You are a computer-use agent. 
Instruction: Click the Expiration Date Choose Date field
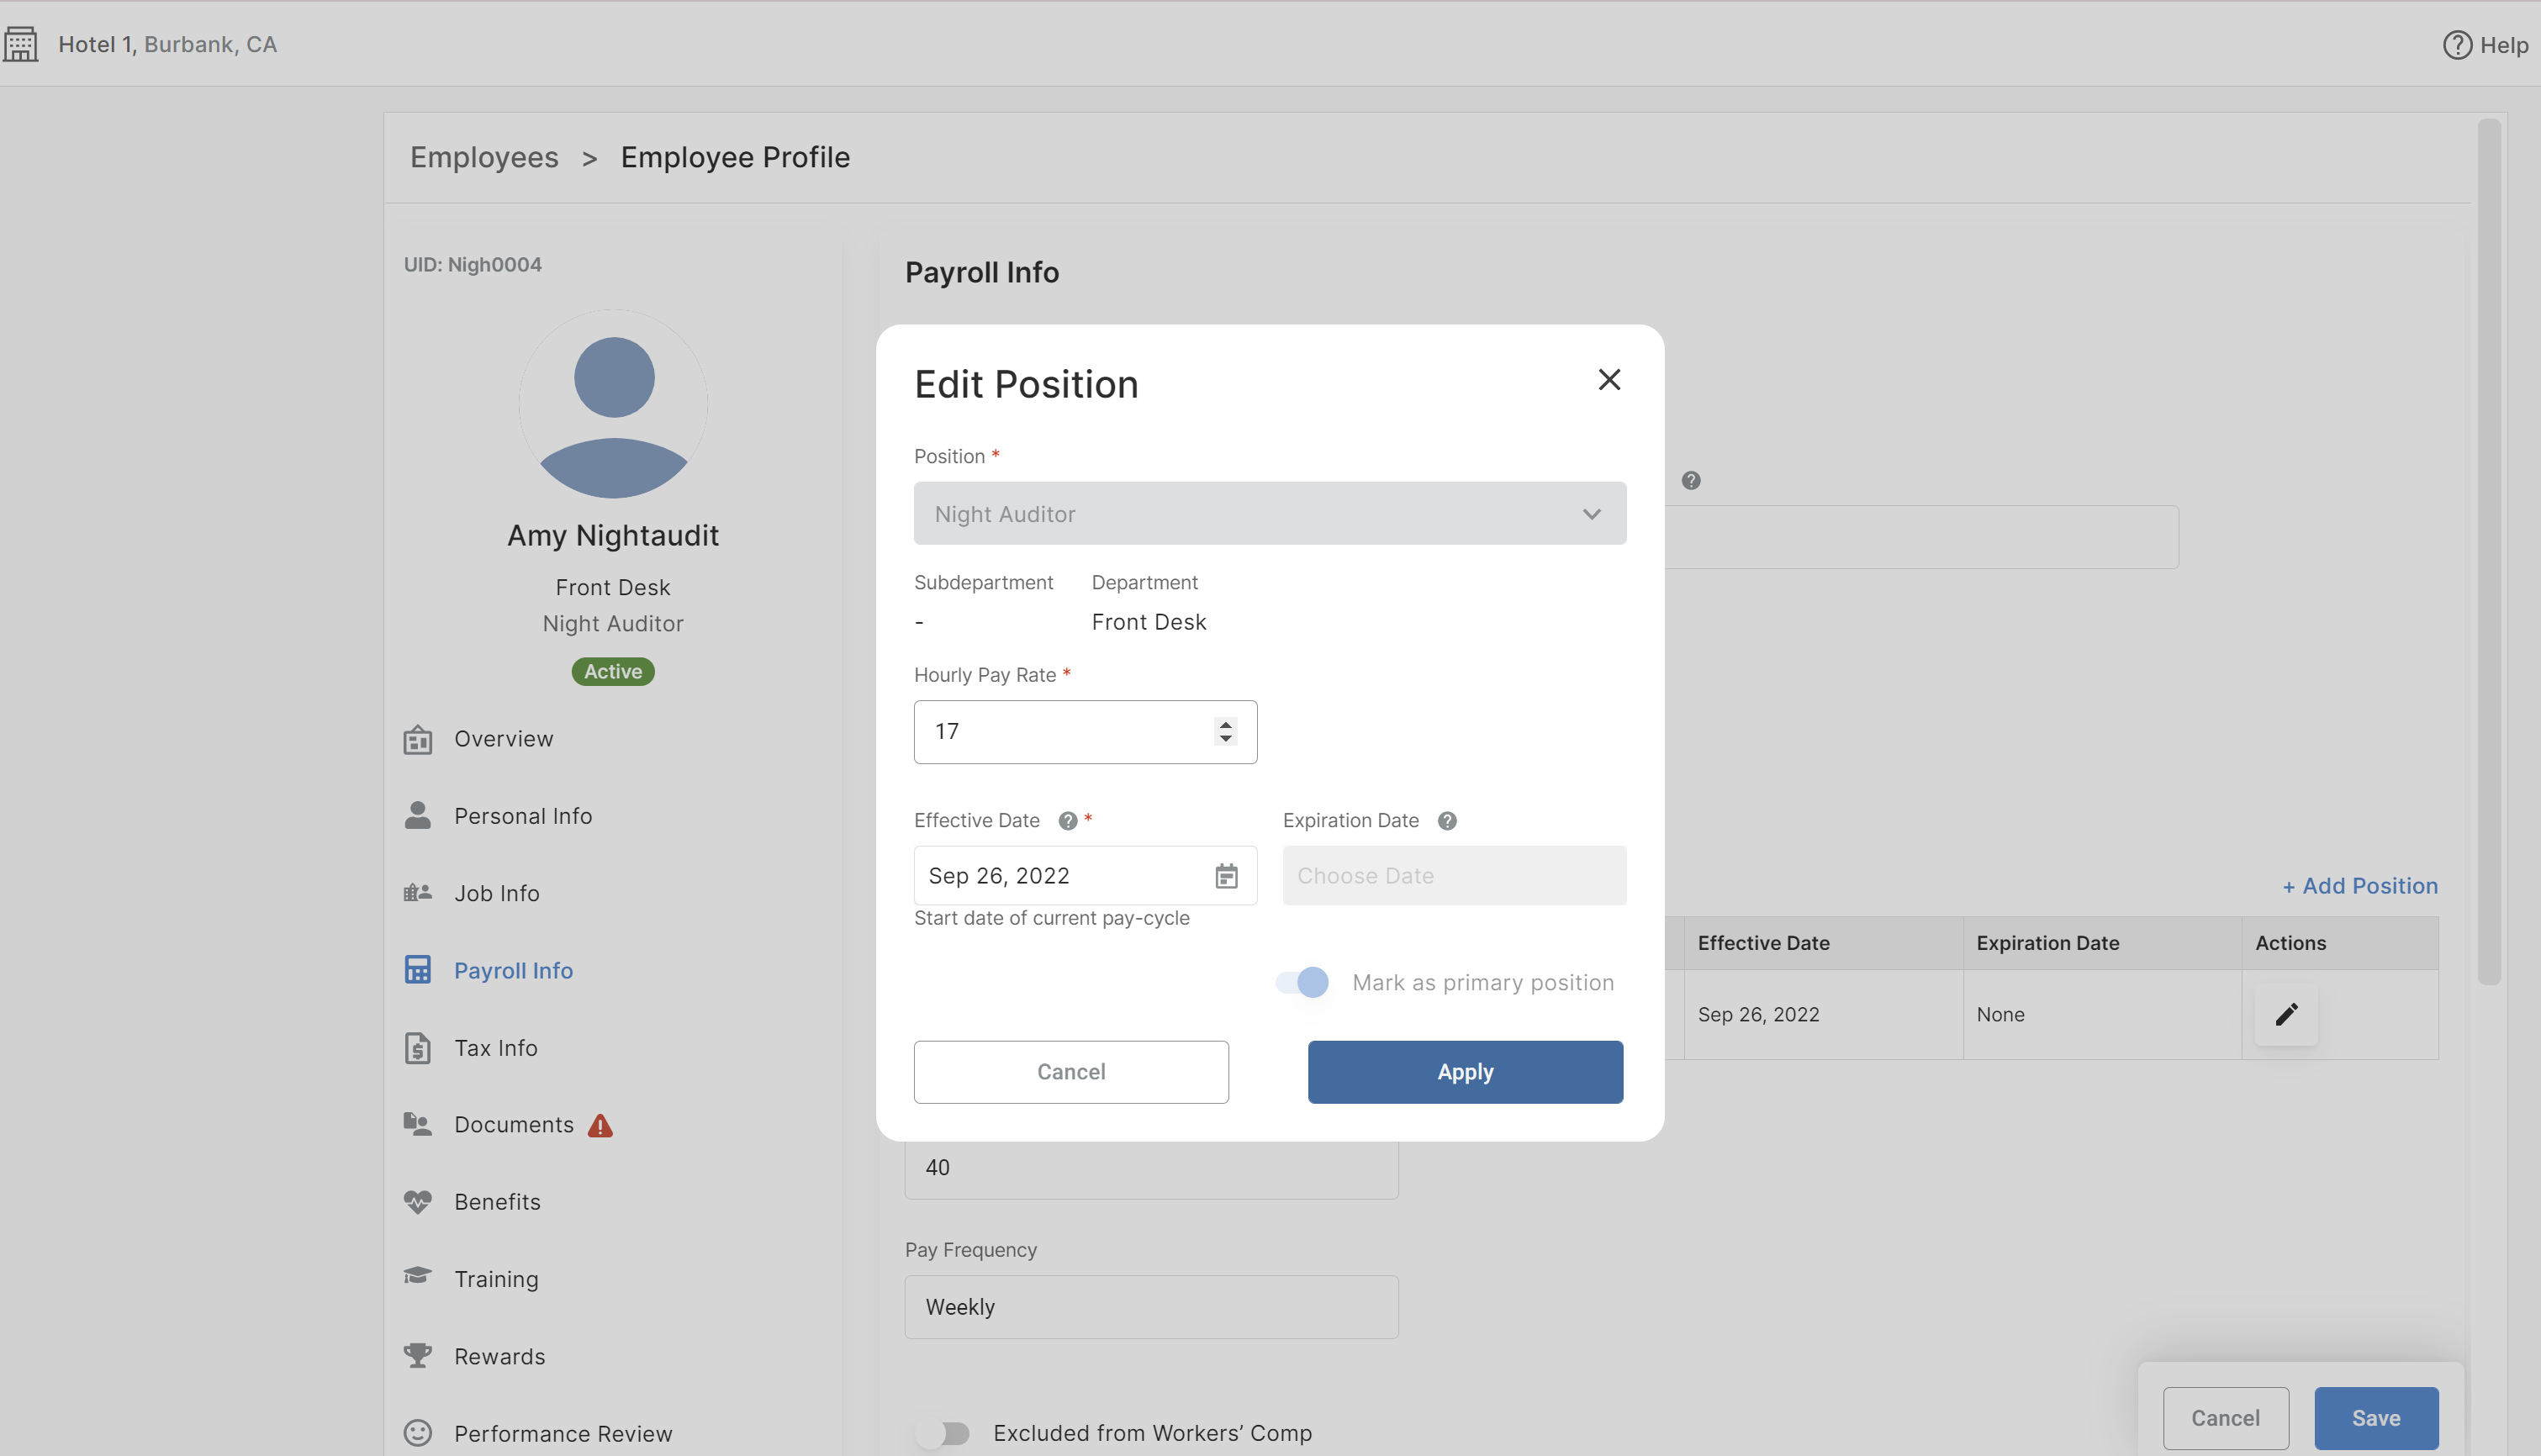(x=1454, y=876)
